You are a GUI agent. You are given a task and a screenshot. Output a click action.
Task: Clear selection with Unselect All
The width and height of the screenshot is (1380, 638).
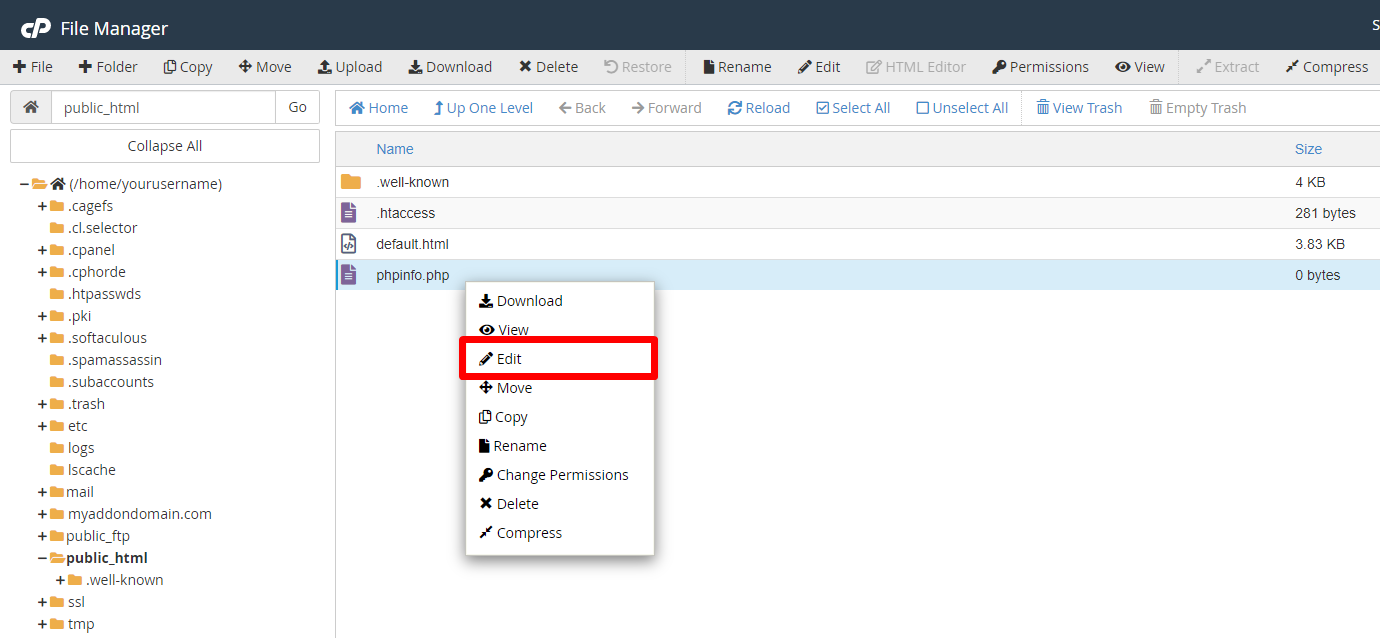pos(962,108)
